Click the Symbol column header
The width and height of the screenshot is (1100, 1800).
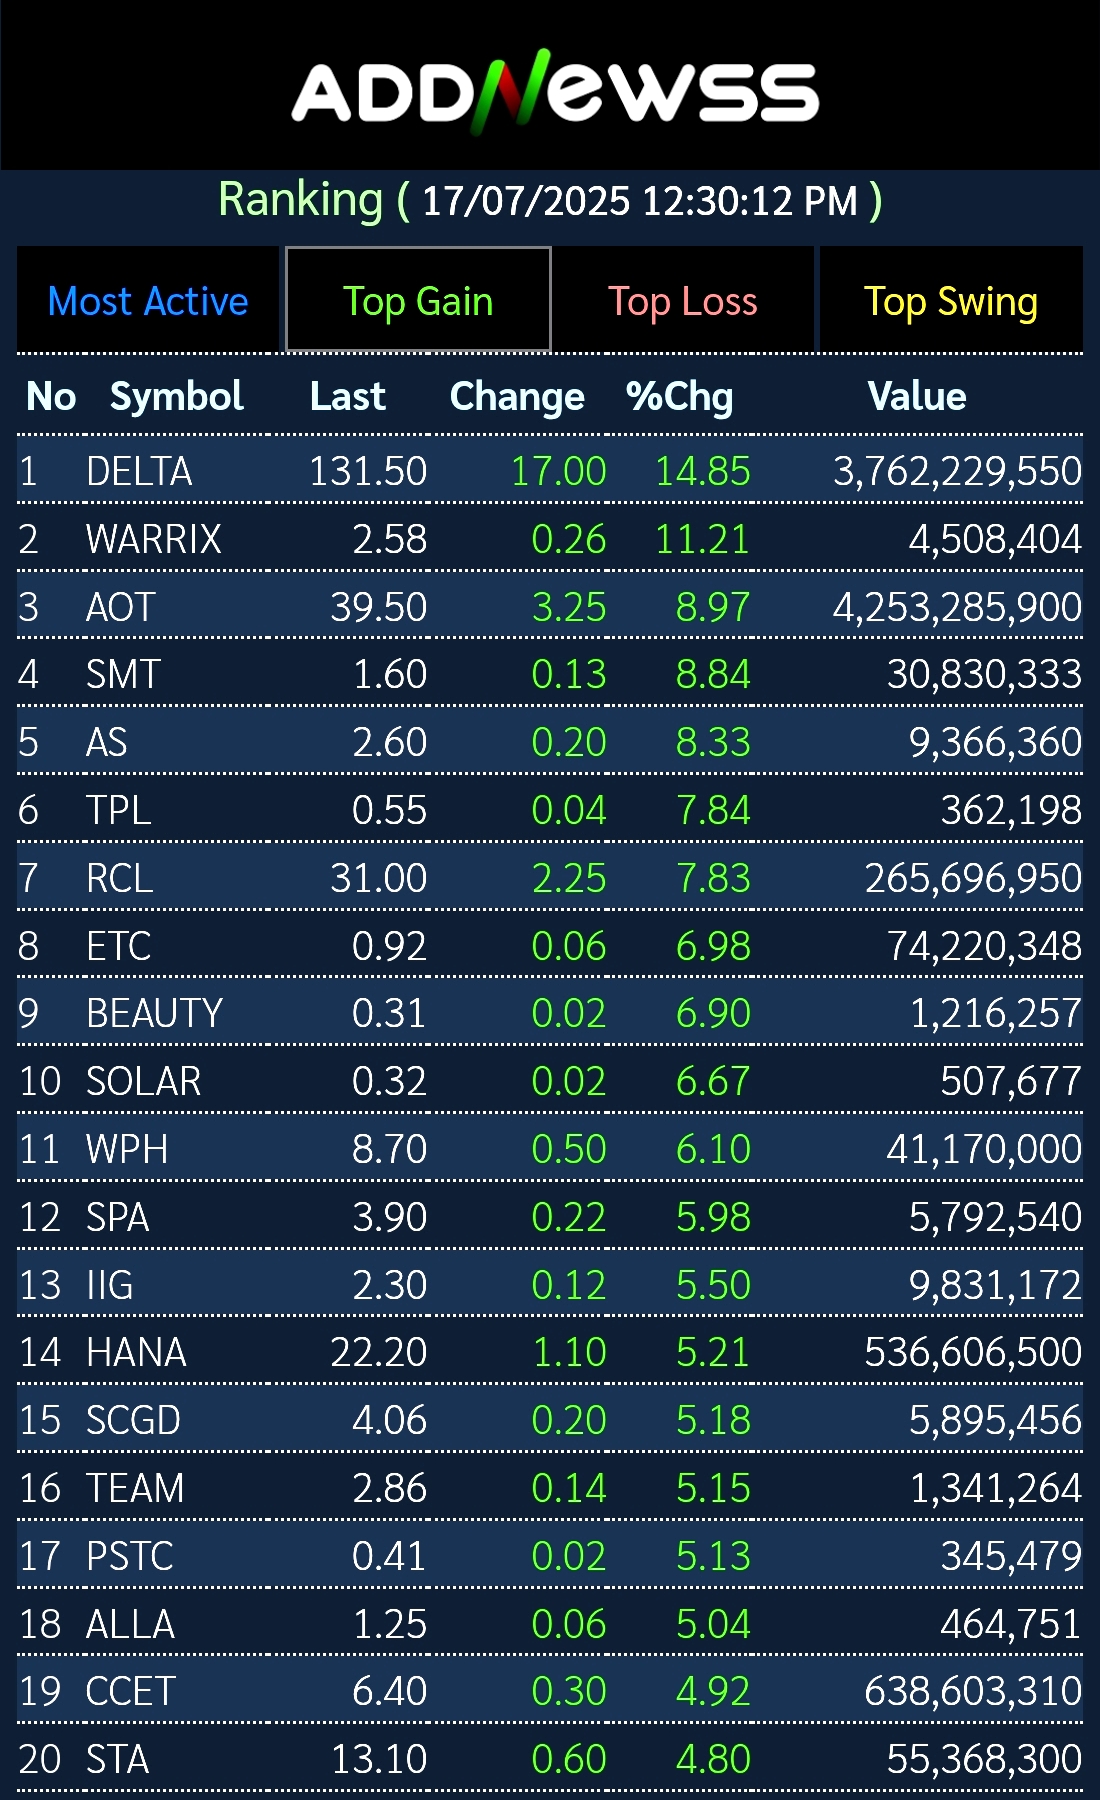176,397
